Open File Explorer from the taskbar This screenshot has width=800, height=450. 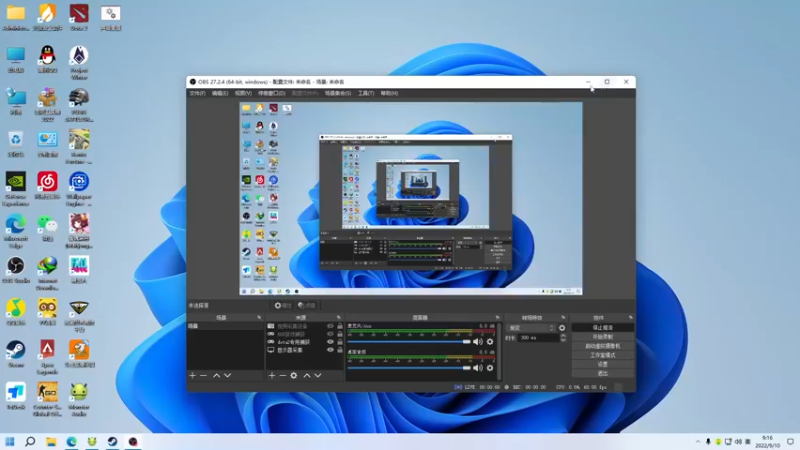coord(51,441)
